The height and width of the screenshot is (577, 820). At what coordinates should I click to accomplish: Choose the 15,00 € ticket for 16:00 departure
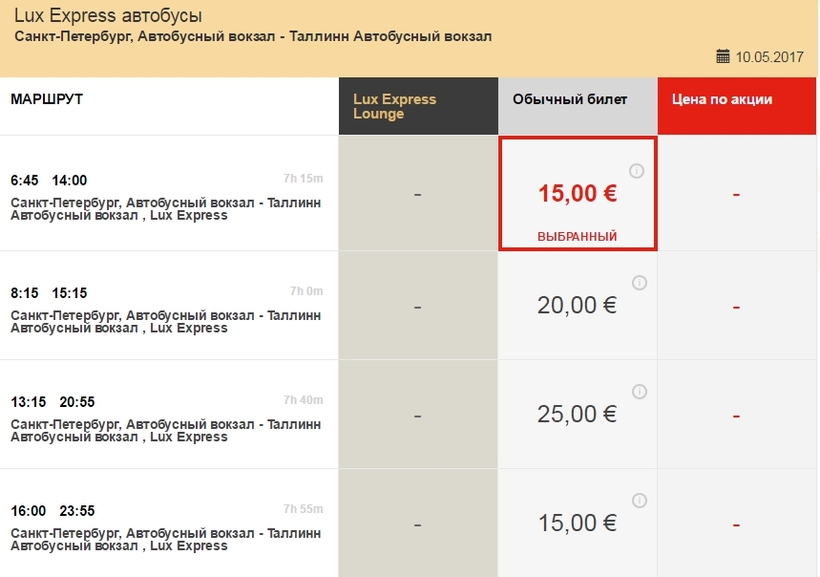577,523
